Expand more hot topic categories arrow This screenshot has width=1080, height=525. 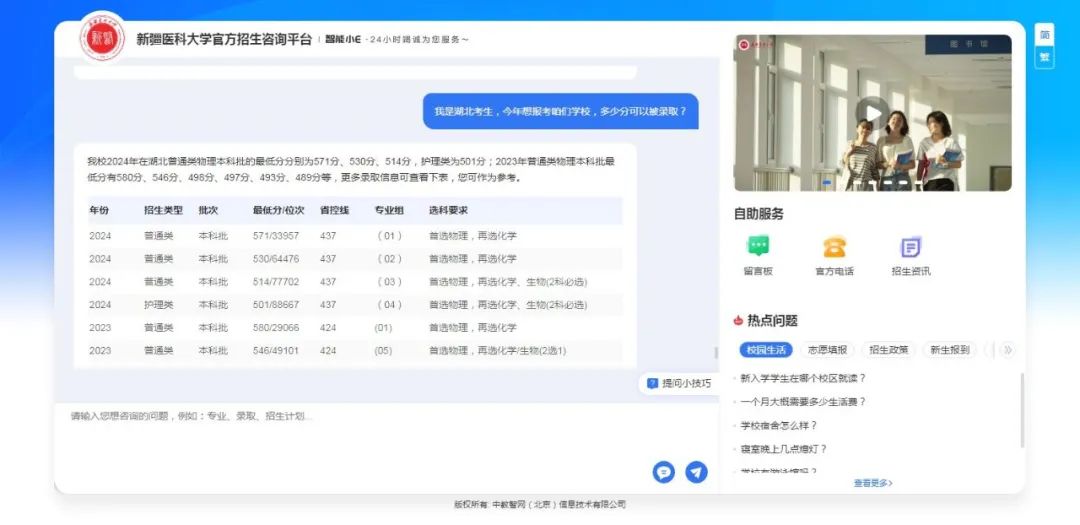coord(1007,350)
